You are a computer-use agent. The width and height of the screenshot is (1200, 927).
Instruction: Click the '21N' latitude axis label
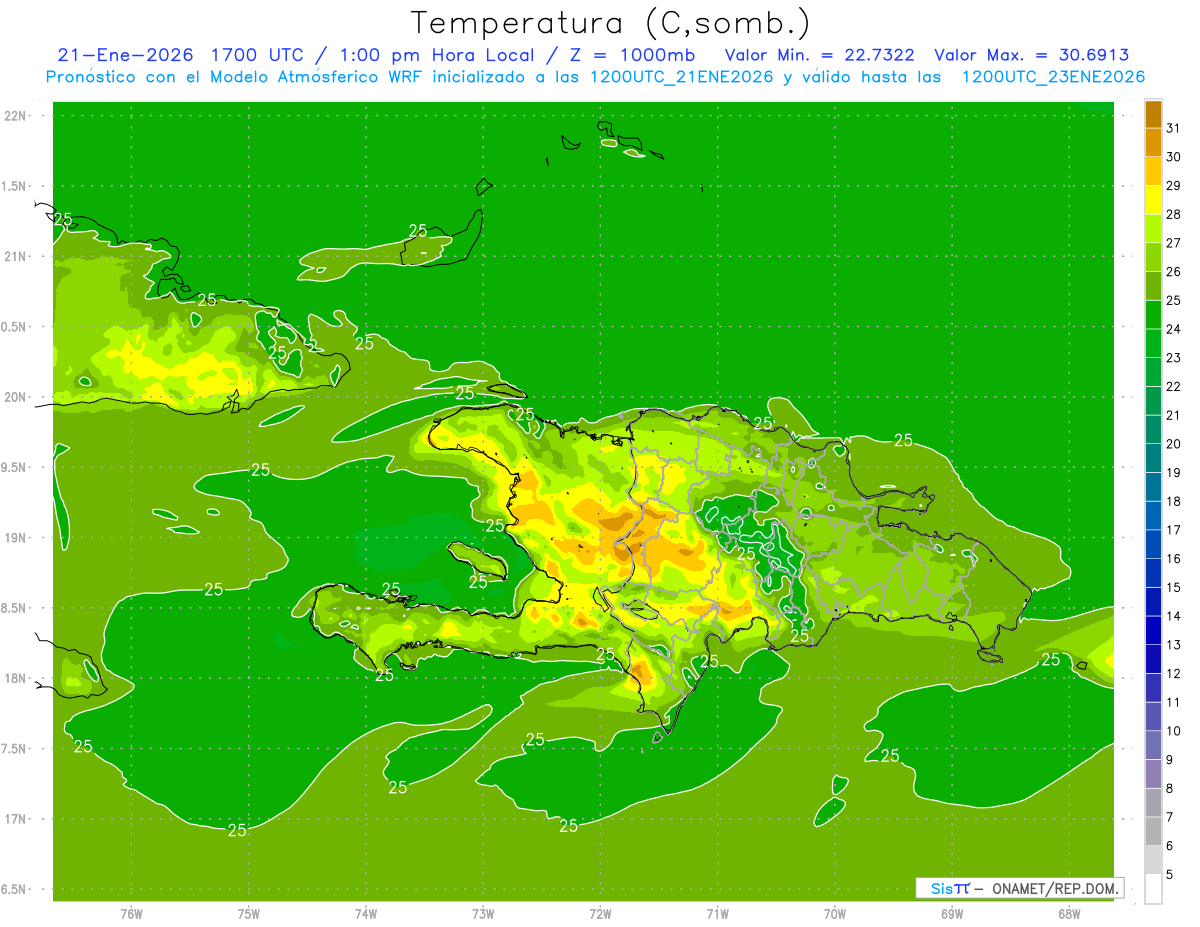(14, 256)
